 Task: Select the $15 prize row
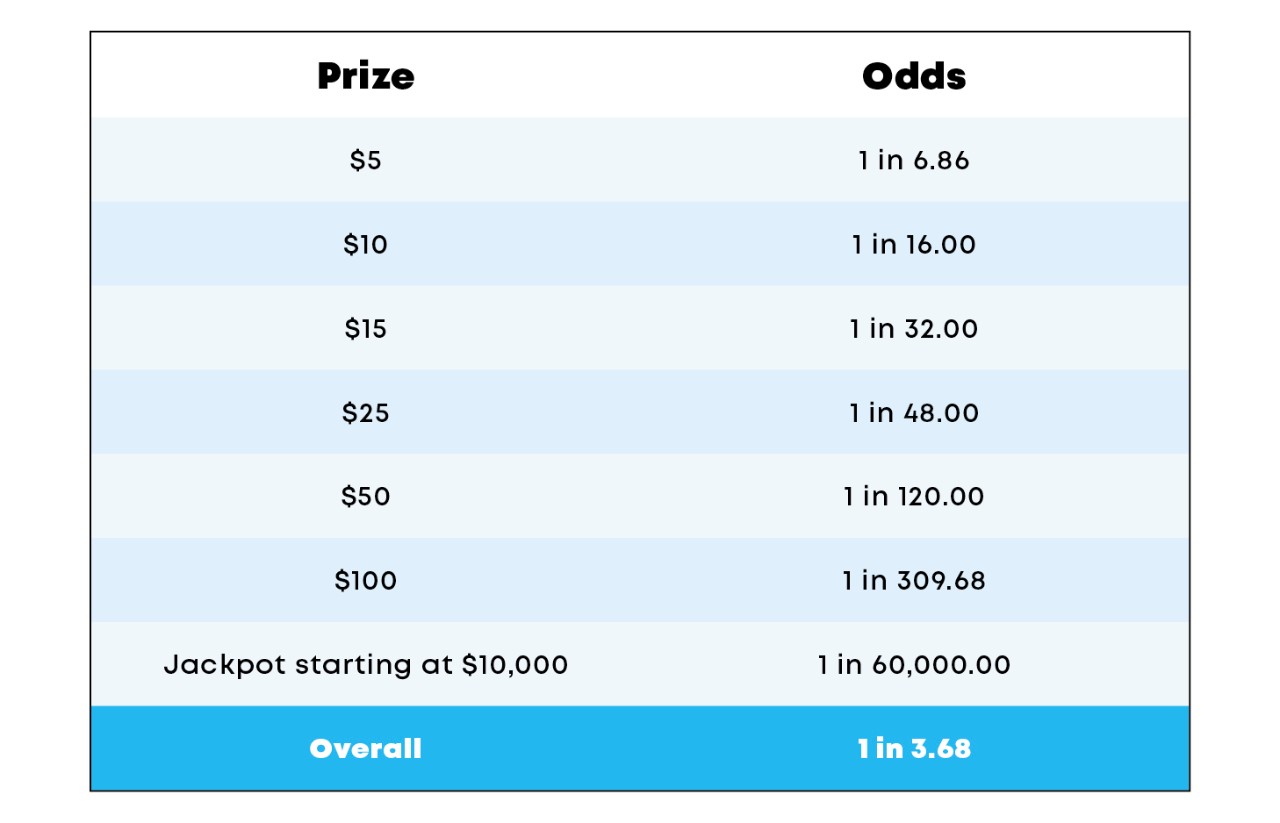click(640, 328)
